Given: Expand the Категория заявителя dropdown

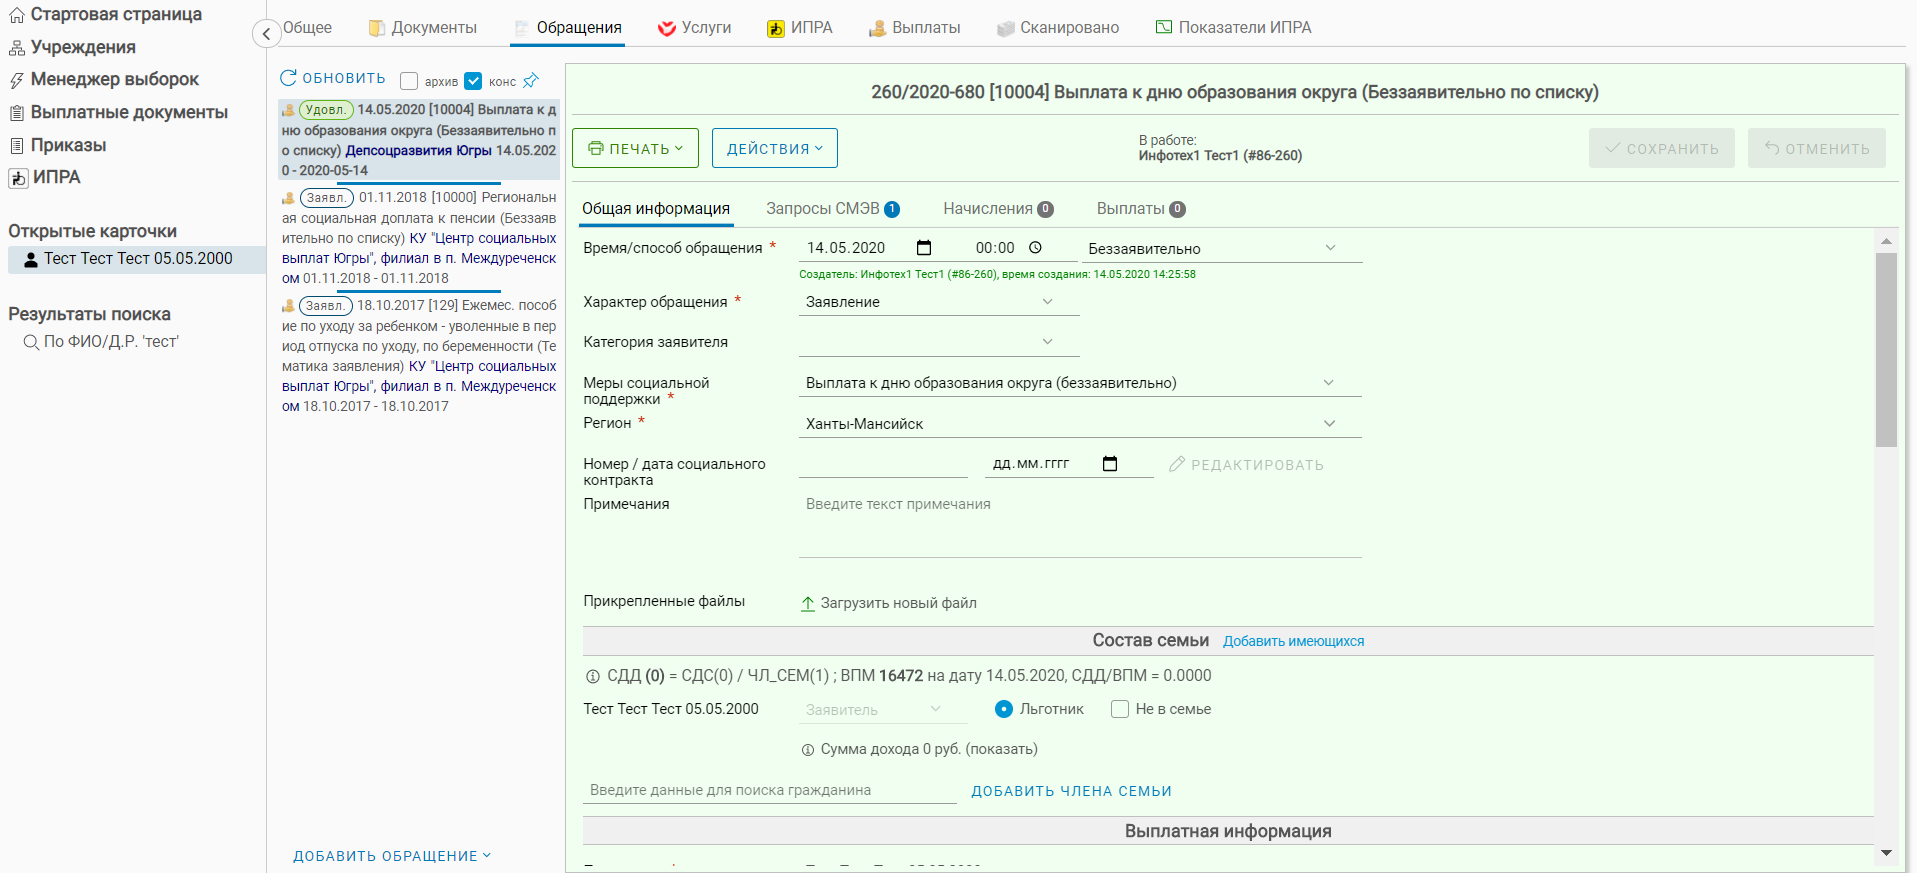Looking at the screenshot, I should coord(939,342).
